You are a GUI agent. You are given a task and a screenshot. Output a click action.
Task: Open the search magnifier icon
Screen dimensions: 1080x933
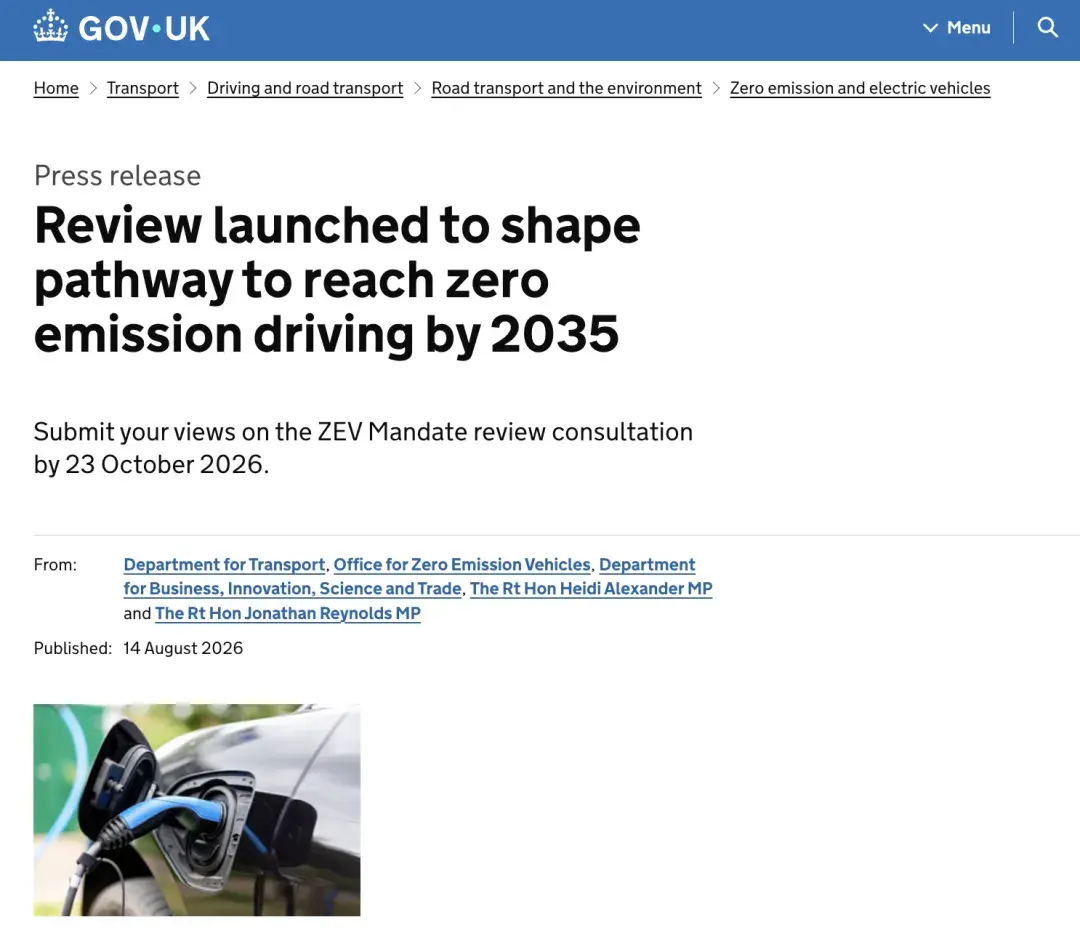coord(1047,28)
